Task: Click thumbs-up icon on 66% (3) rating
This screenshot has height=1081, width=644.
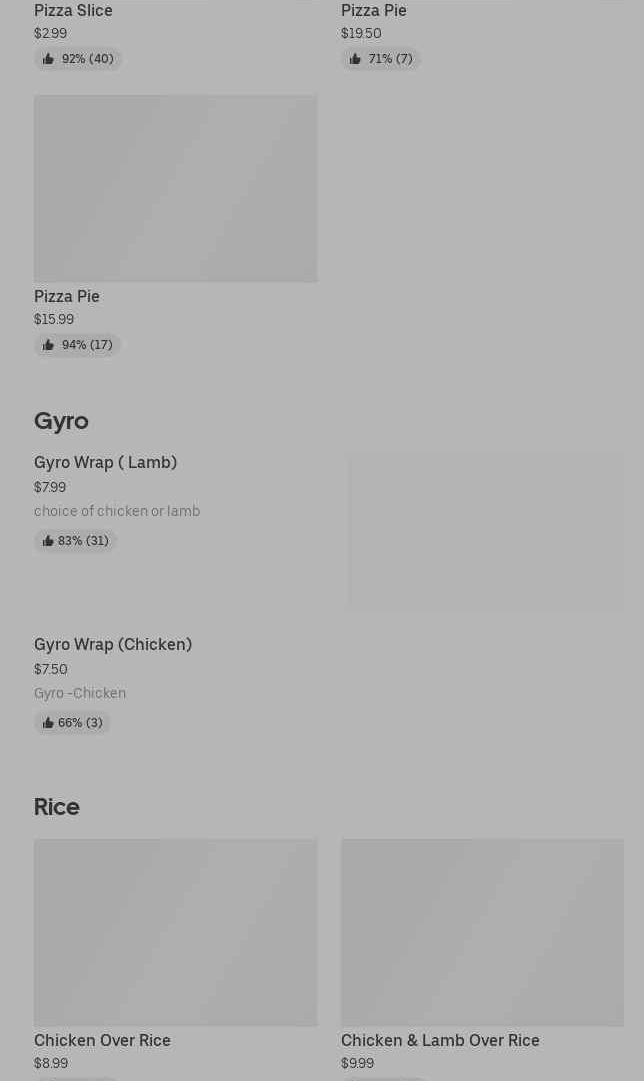Action: (48, 723)
